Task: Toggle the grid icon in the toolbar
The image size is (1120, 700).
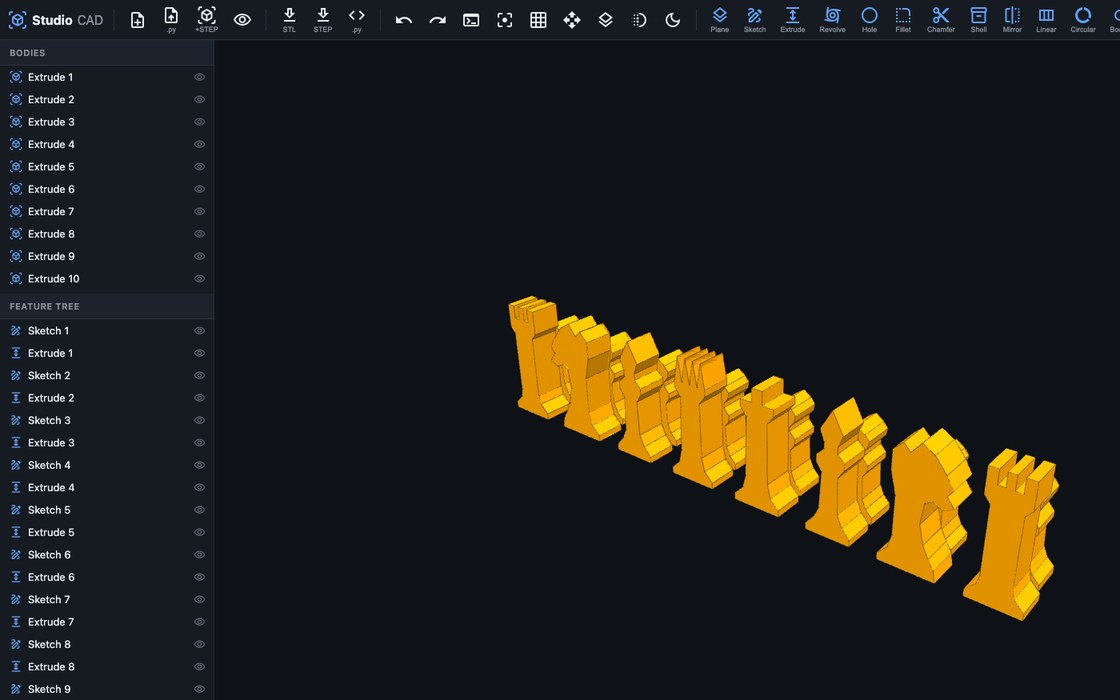Action: tap(539, 20)
